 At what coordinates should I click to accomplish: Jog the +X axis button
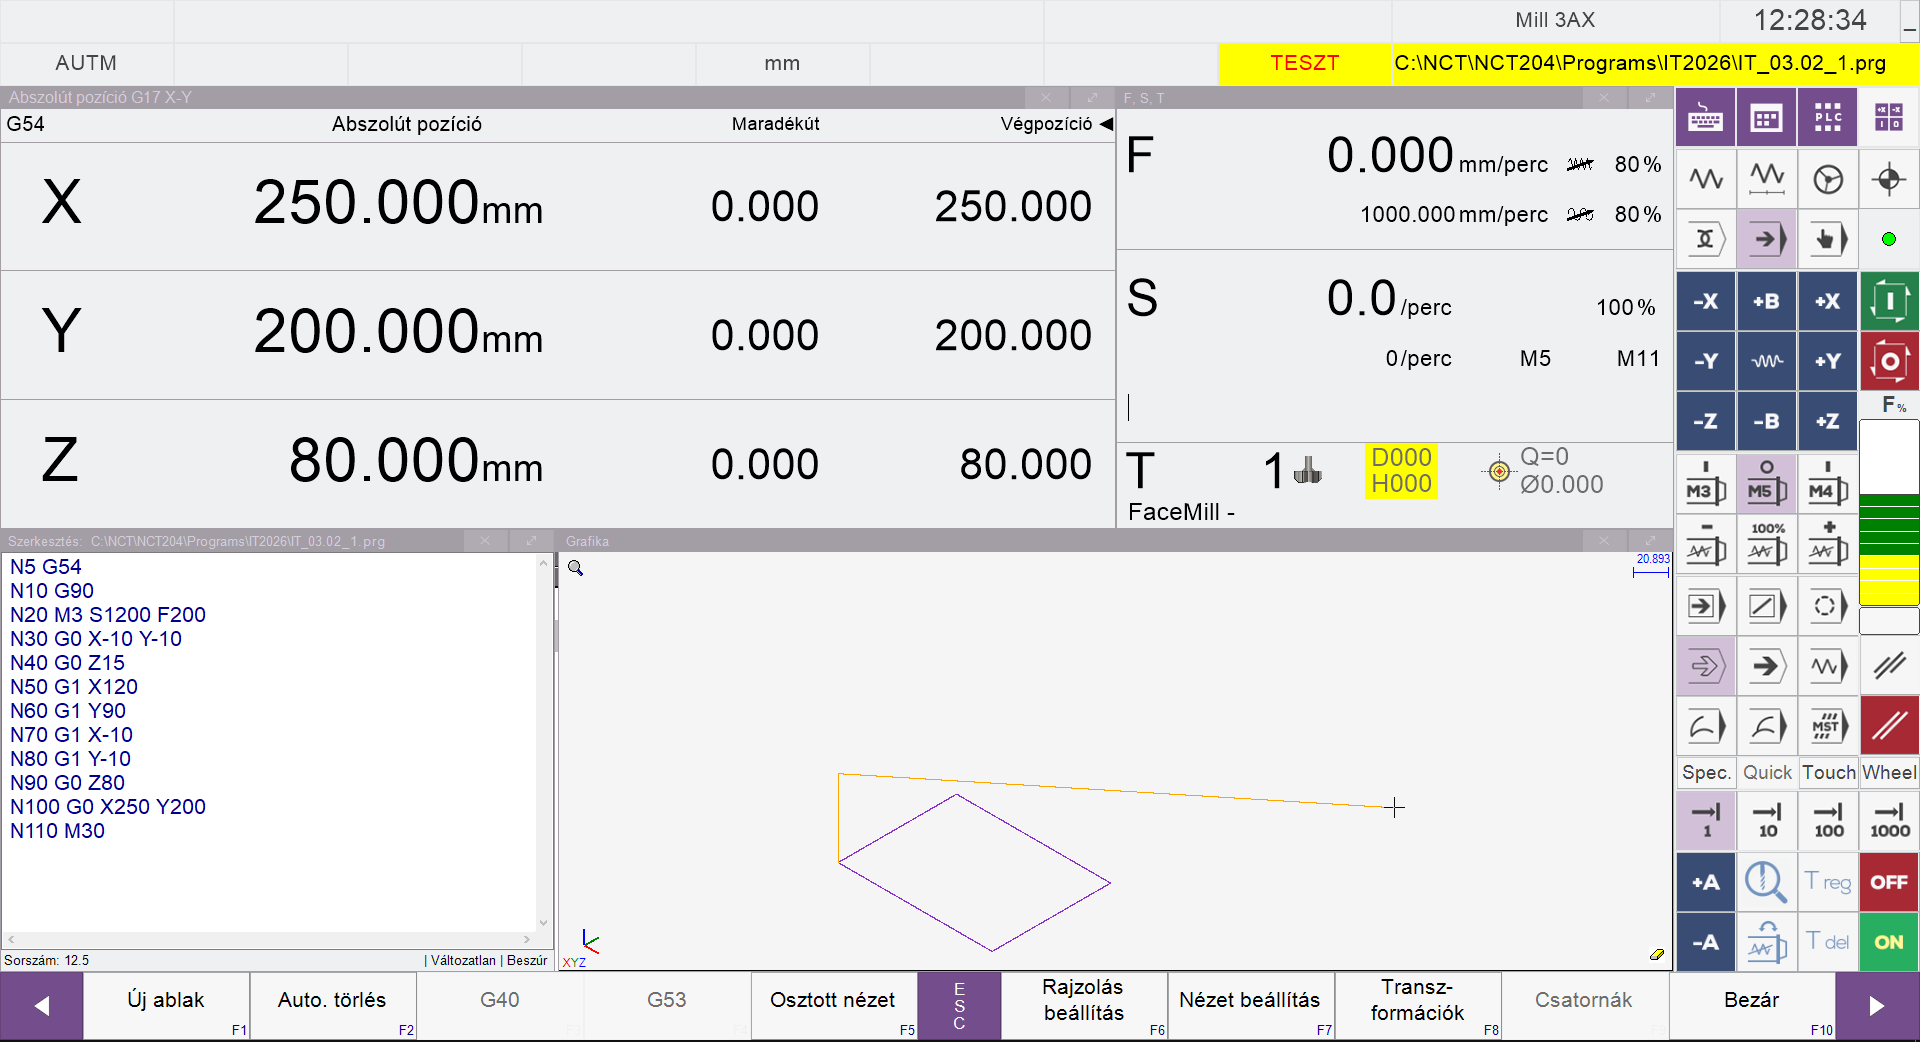pyautogui.click(x=1828, y=301)
